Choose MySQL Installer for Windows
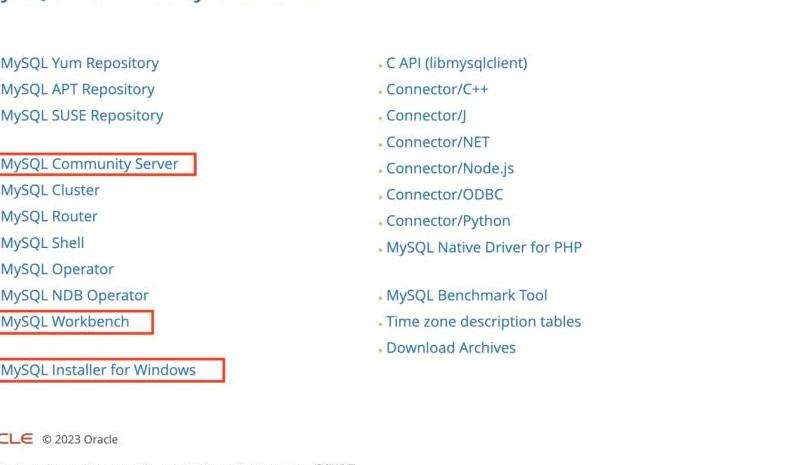This screenshot has height=465, width=800. pyautogui.click(x=98, y=370)
